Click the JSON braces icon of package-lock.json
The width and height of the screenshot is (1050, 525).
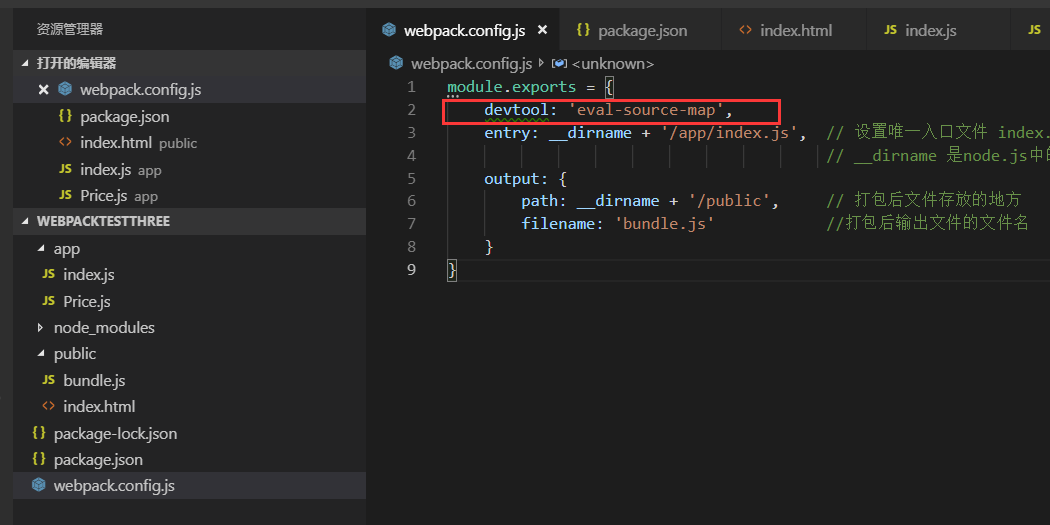pos(39,433)
